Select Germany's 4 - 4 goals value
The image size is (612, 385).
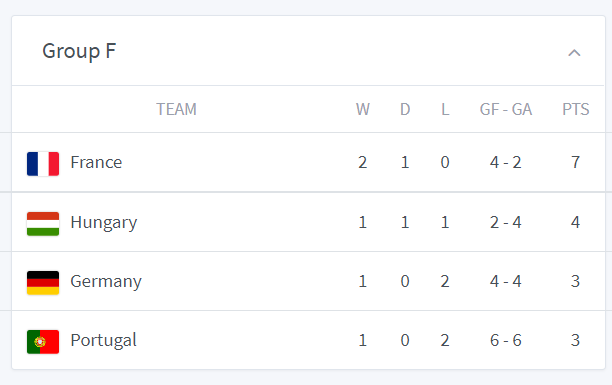click(x=506, y=282)
